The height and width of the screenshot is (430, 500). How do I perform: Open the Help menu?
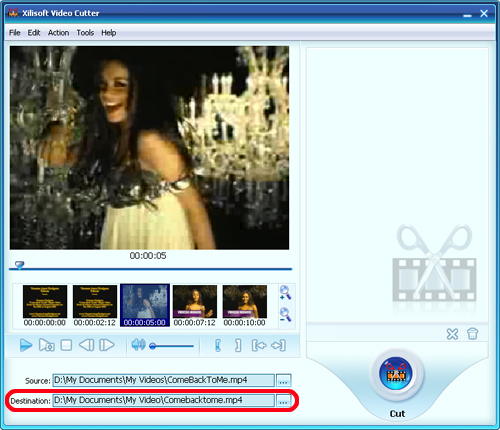[x=109, y=33]
